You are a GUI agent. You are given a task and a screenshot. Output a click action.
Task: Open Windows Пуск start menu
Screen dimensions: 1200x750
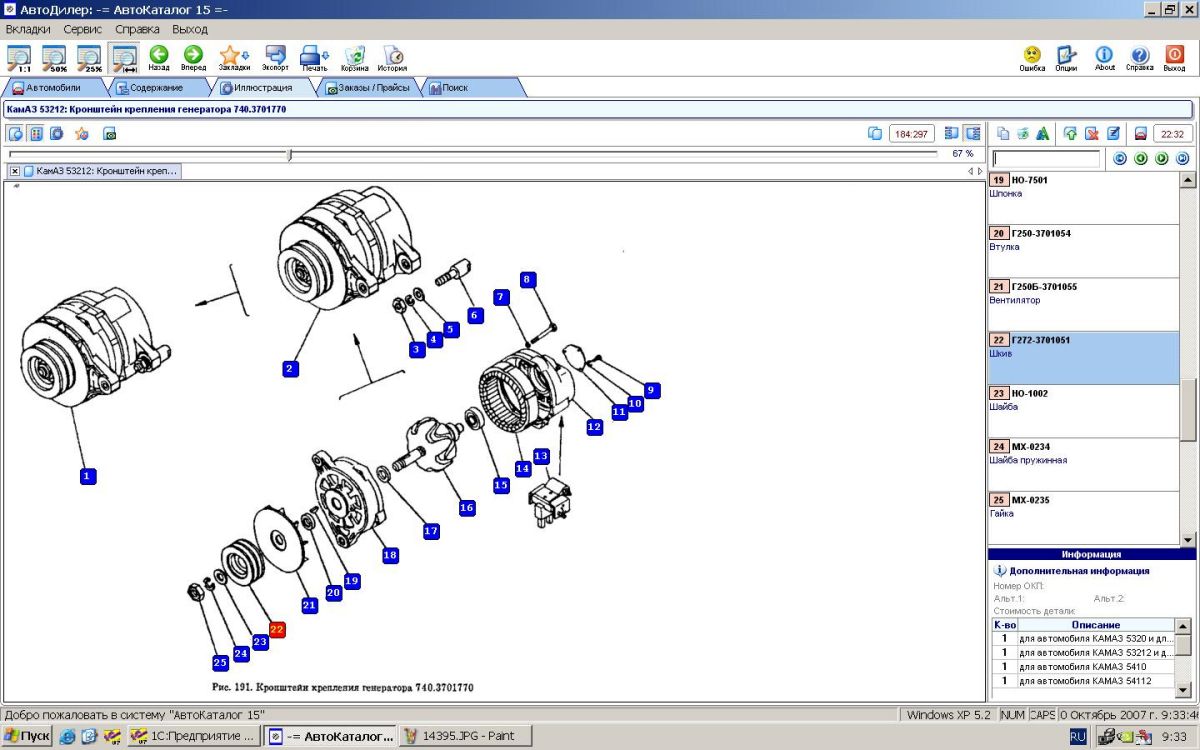[28, 736]
